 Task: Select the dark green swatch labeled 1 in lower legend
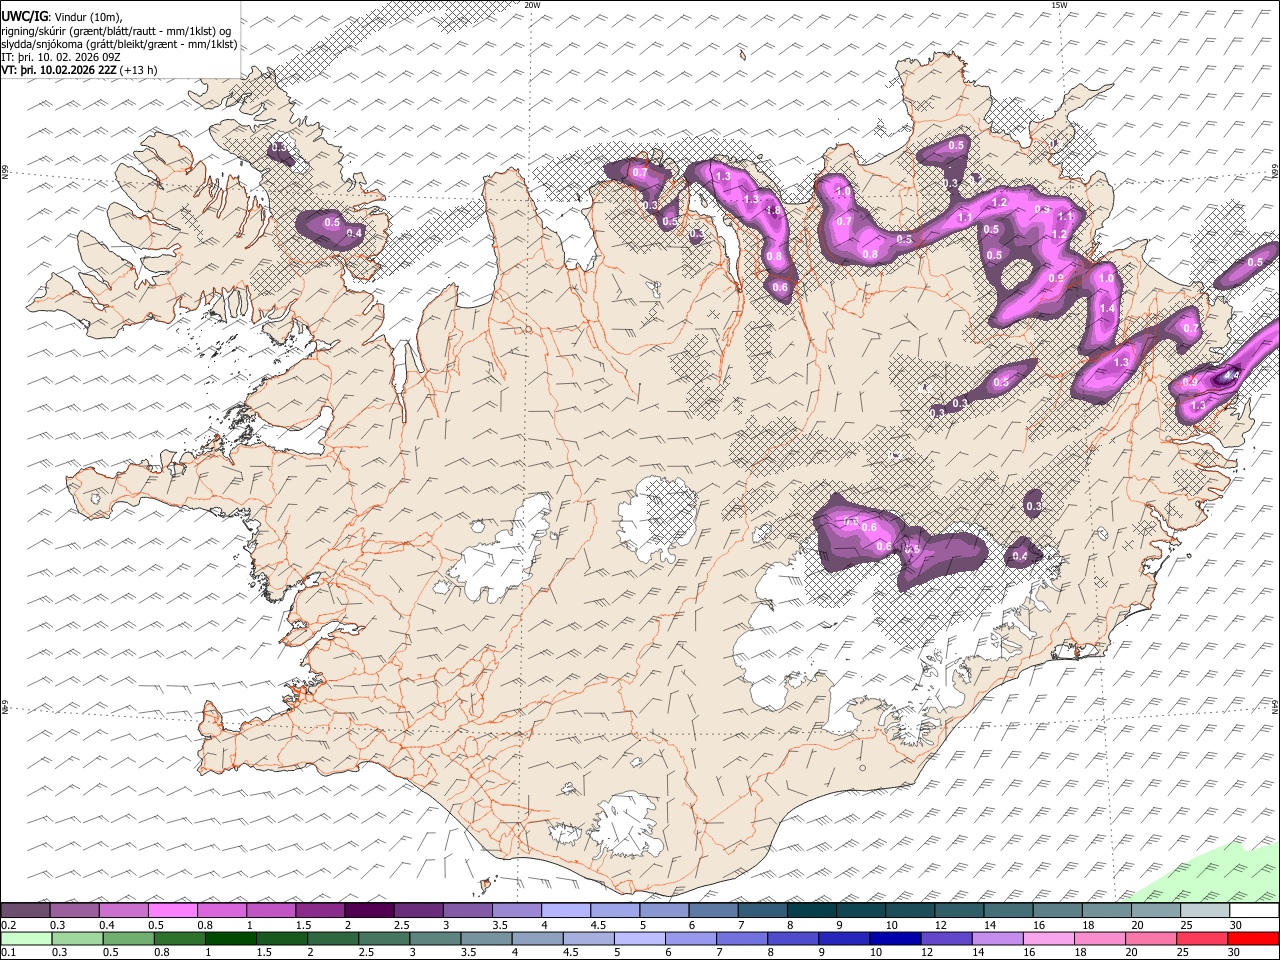[x=231, y=939]
